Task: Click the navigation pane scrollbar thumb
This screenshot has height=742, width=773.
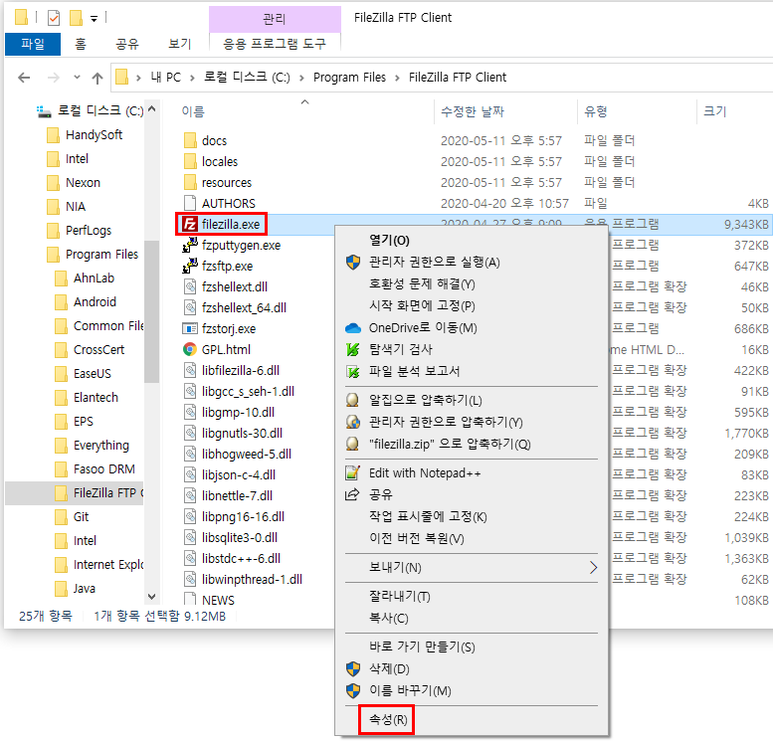Action: pyautogui.click(x=152, y=312)
